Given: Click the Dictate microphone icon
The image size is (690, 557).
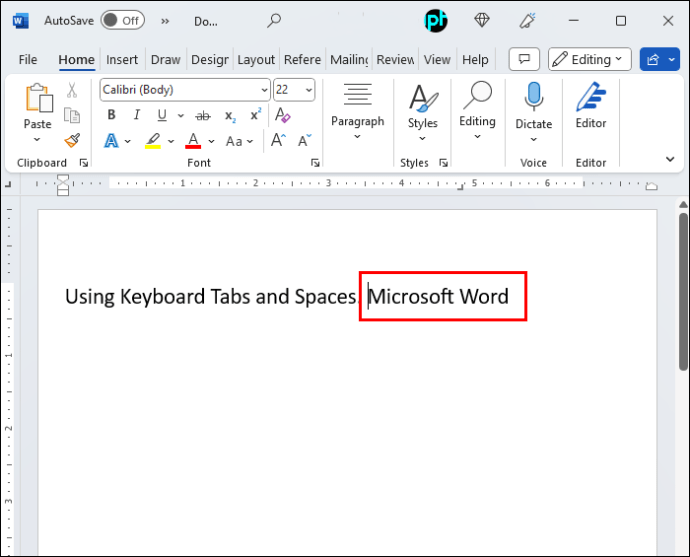Looking at the screenshot, I should point(534,97).
